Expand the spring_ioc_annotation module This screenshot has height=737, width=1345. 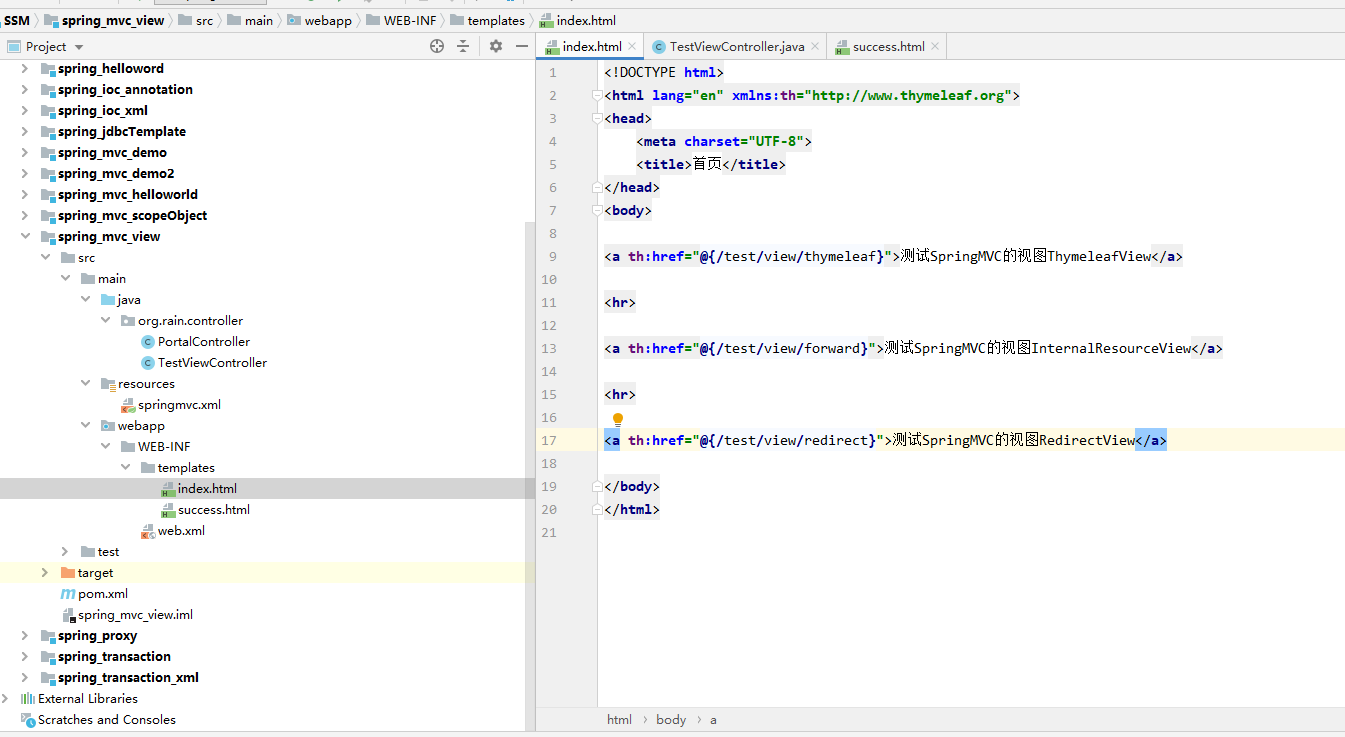25,90
